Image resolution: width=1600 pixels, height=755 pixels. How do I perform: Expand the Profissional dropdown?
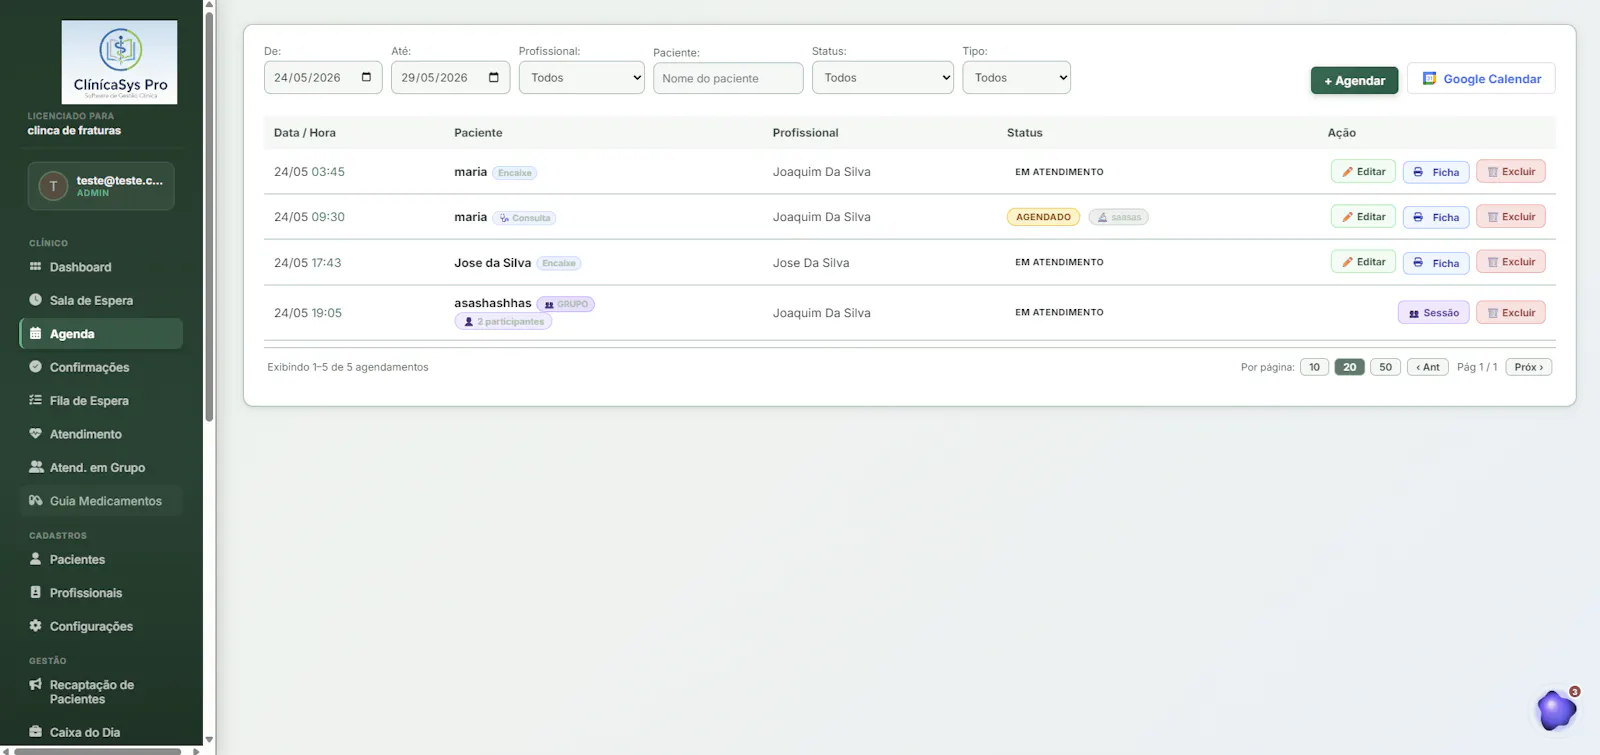coord(581,78)
